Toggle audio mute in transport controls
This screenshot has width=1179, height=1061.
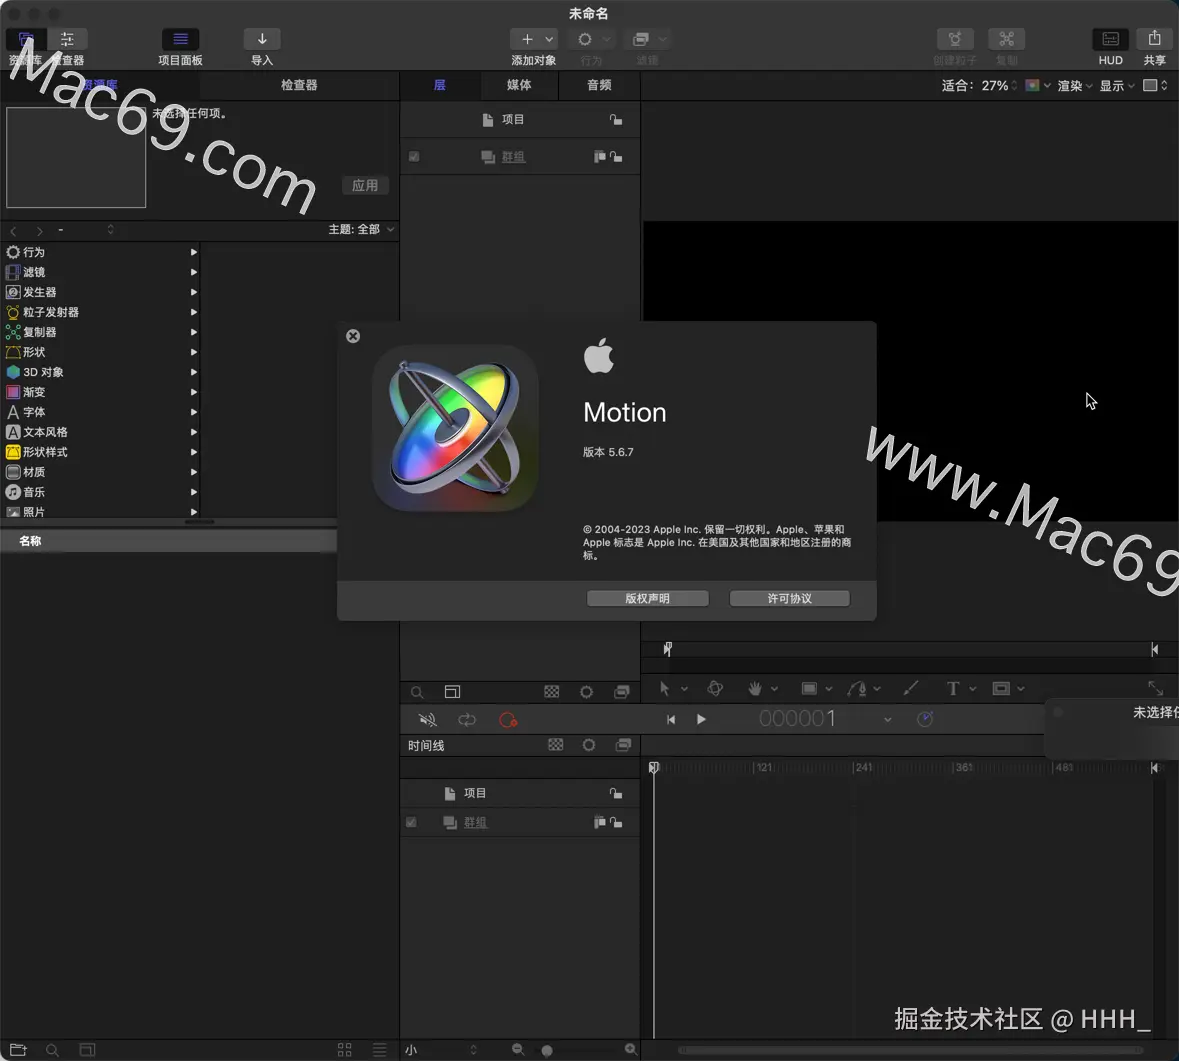(x=427, y=720)
